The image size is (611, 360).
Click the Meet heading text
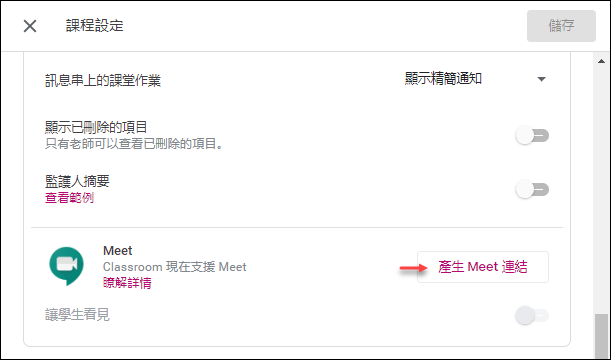[118, 251]
